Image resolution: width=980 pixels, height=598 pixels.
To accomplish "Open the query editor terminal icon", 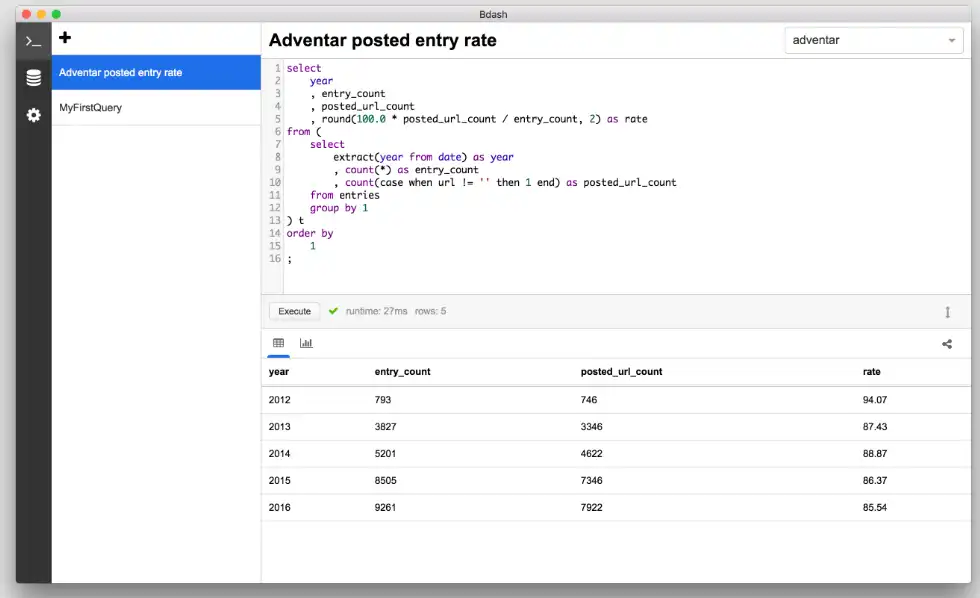I will point(33,41).
